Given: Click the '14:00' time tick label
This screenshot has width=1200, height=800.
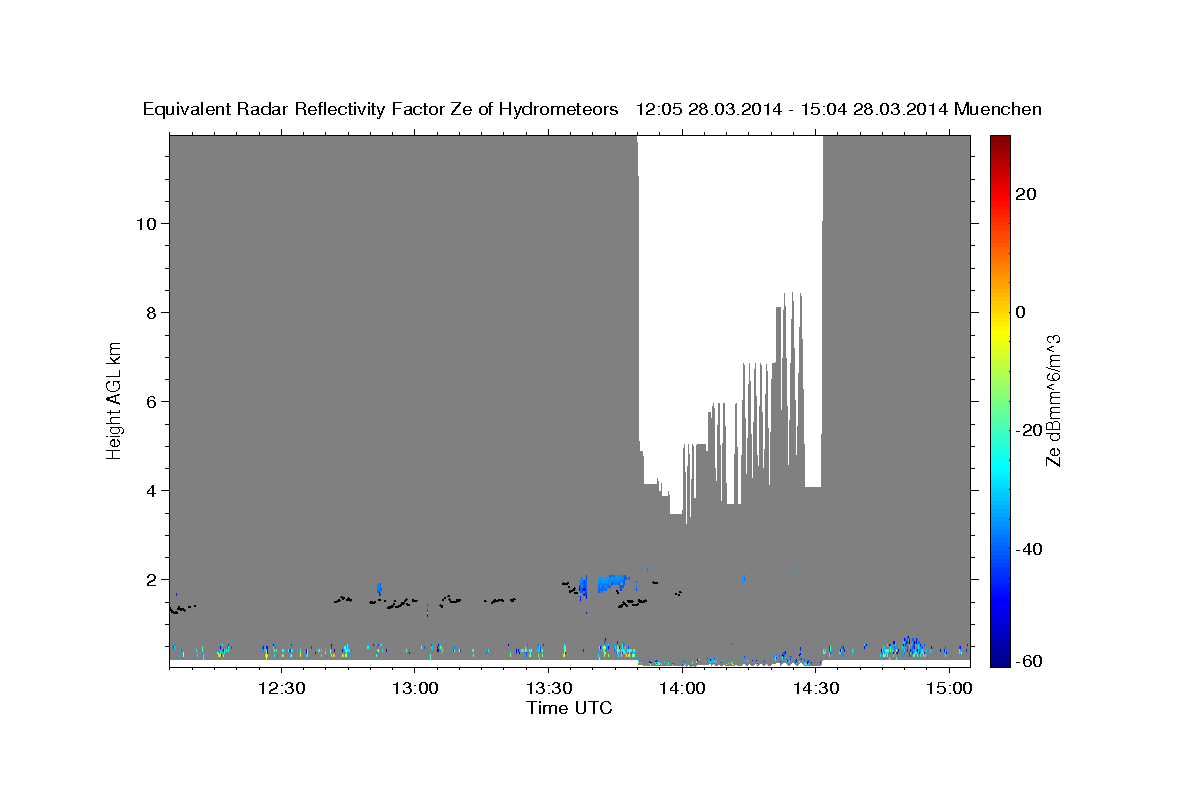Looking at the screenshot, I should (682, 688).
